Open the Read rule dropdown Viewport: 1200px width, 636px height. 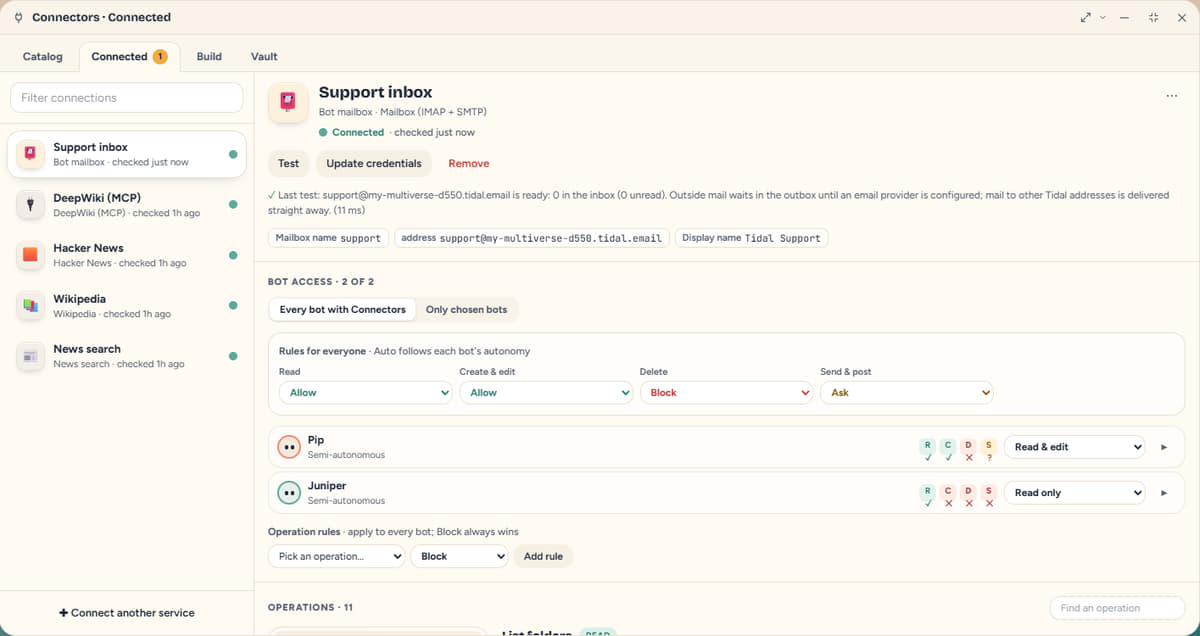365,393
